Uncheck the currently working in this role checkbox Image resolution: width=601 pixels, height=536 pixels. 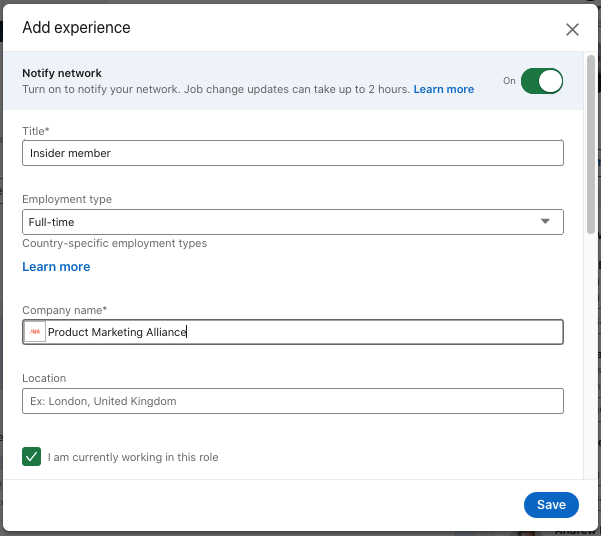click(x=31, y=457)
